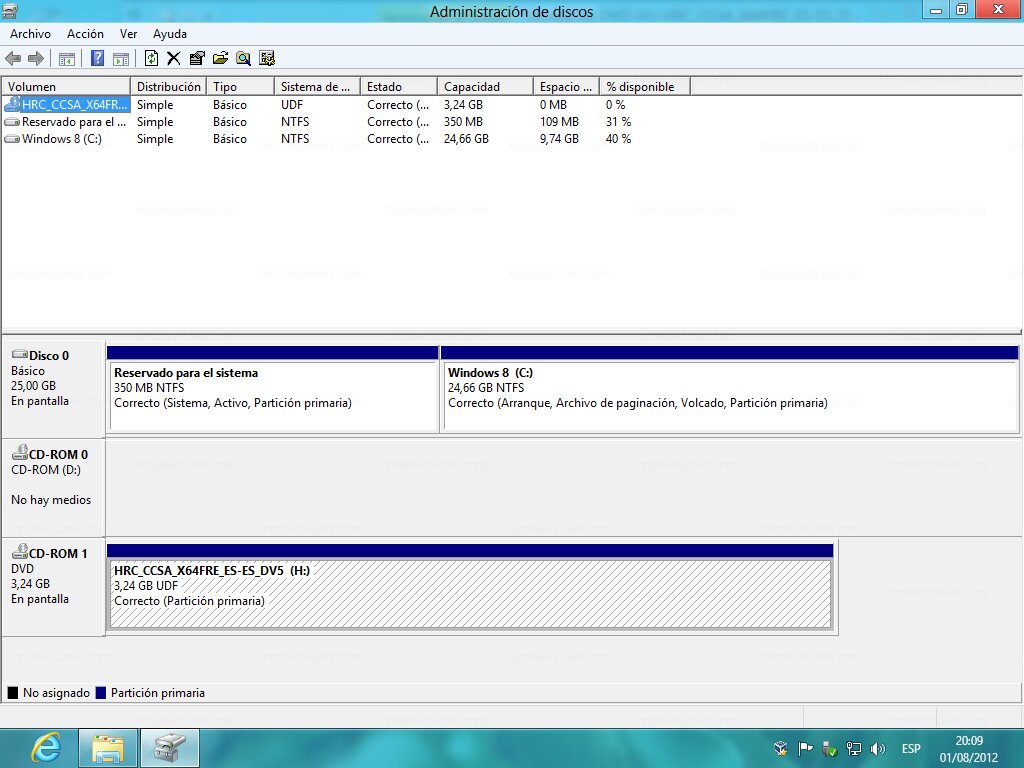Viewport: 1024px width, 768px height.
Task: Open the Archivo menu
Action: coord(30,34)
